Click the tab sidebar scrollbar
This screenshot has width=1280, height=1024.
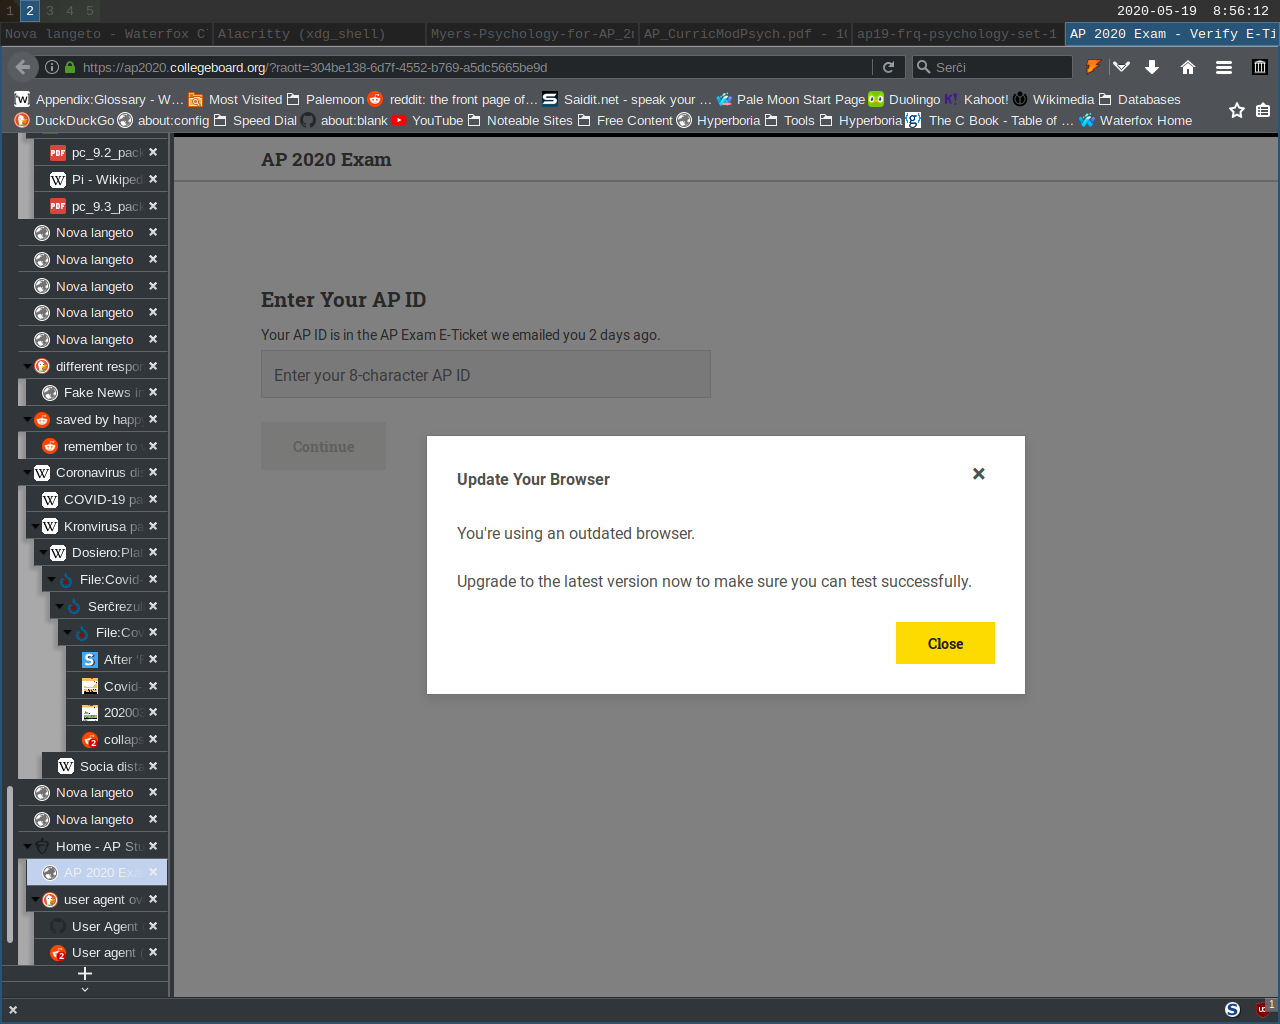tap(10, 865)
